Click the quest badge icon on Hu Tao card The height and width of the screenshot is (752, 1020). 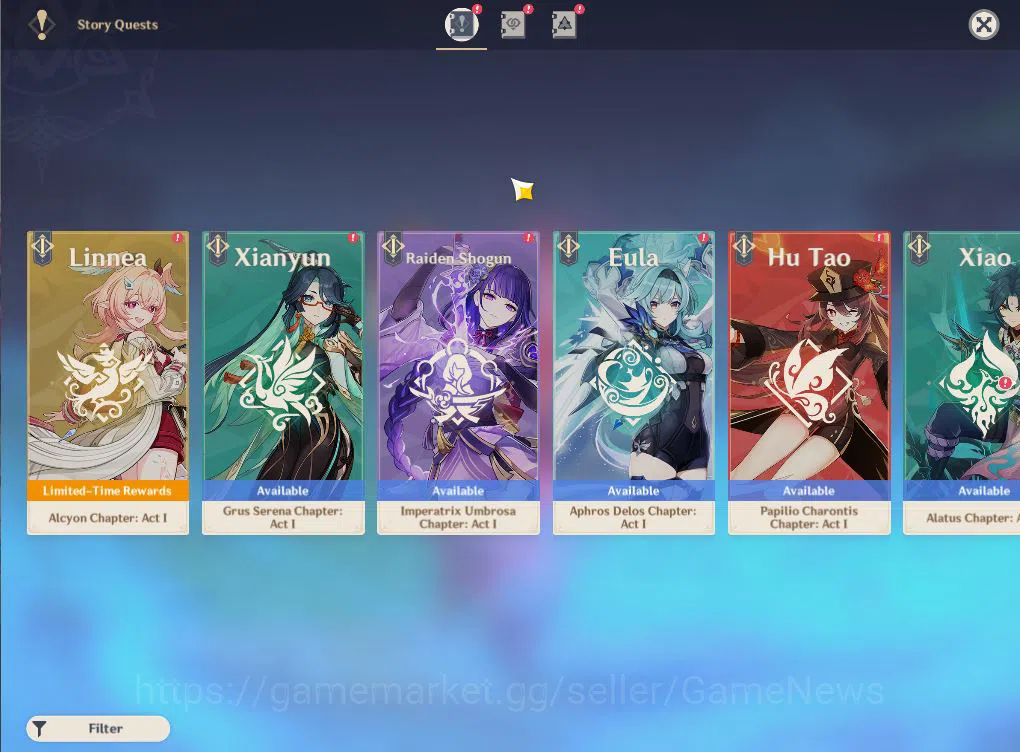[x=744, y=247]
